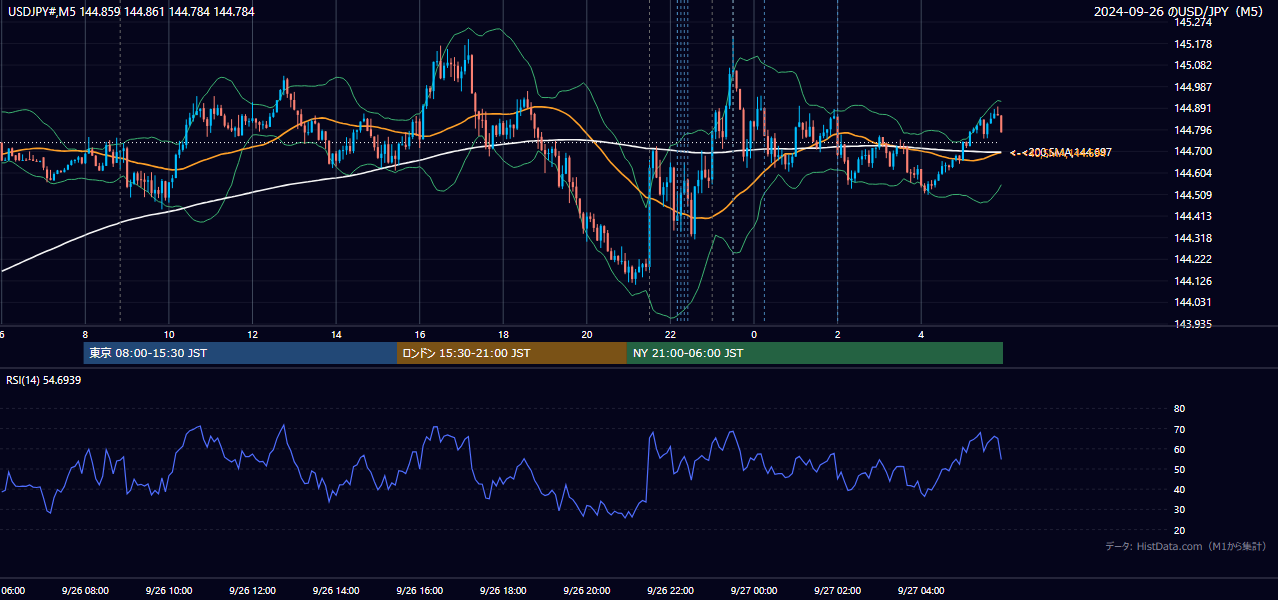This screenshot has width=1278, height=600.
Task: Select the NY 21:00-06:00 JST session bar
Action: pos(815,353)
